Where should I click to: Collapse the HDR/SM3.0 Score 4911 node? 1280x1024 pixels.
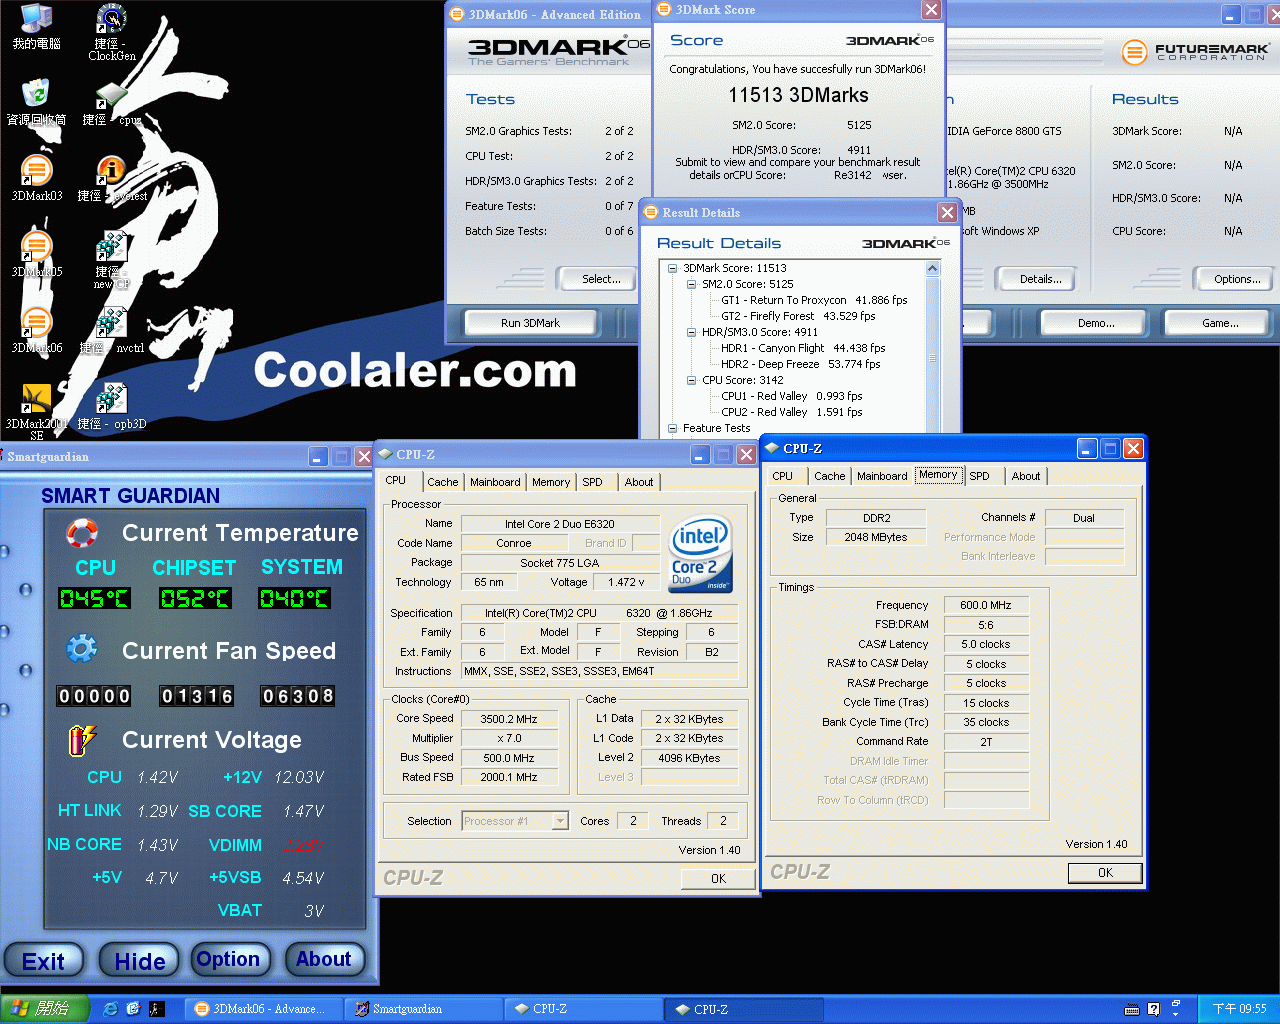[691, 332]
